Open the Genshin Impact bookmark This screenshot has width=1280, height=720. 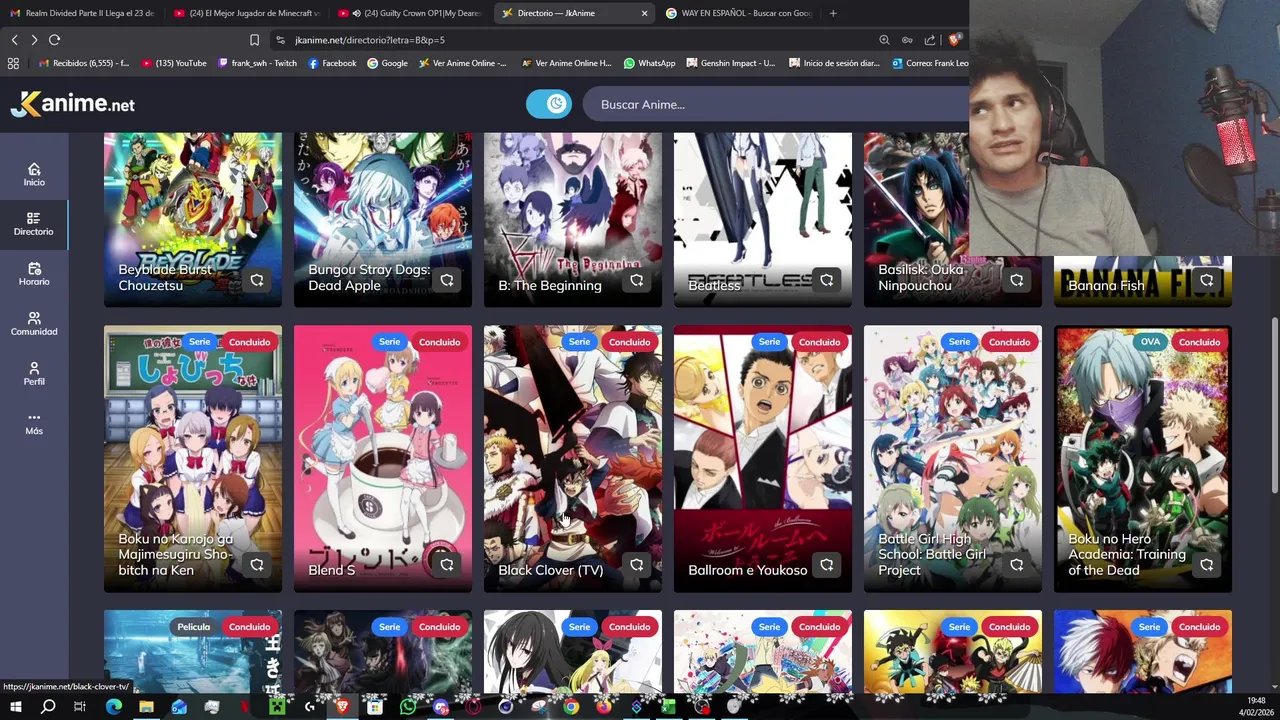tap(730, 63)
